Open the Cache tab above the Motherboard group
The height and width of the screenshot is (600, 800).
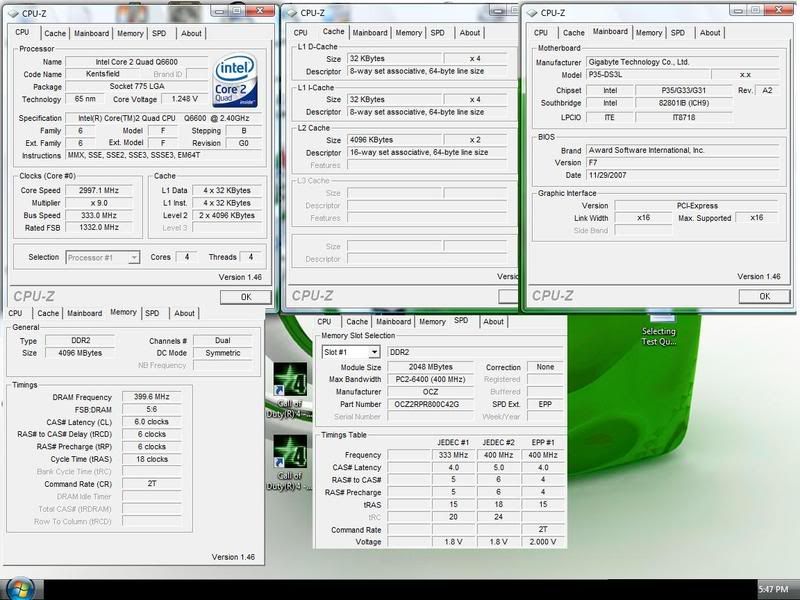[574, 33]
